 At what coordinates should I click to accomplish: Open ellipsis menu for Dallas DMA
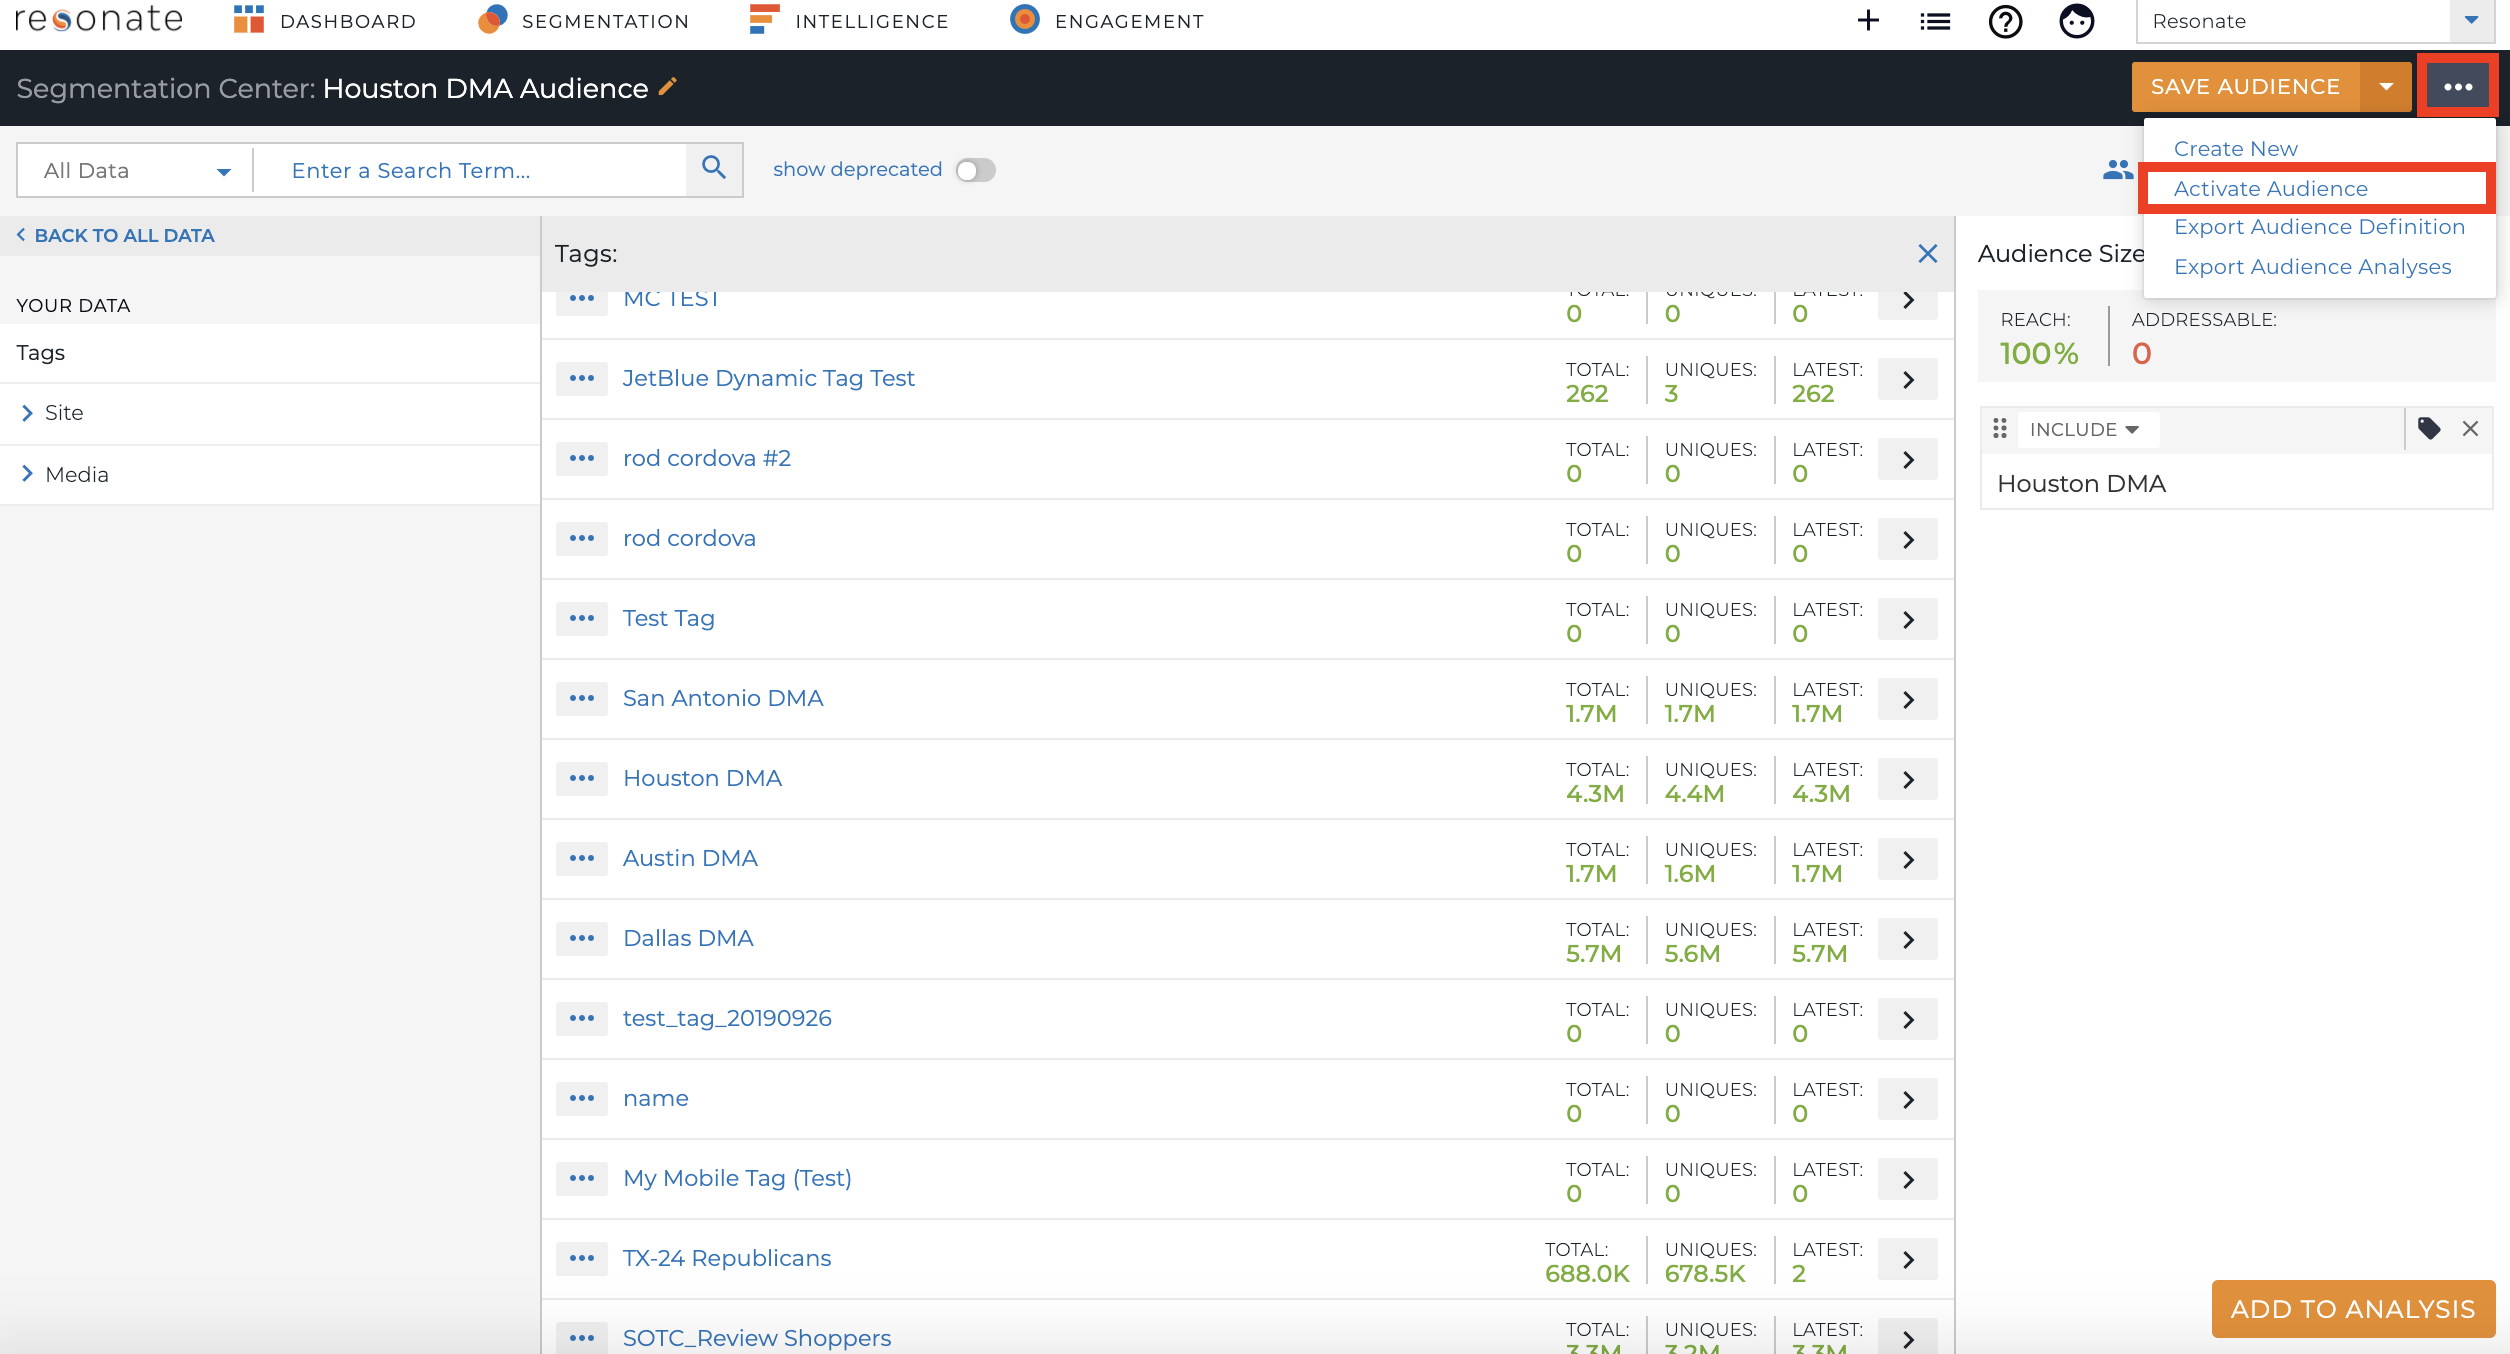pos(582,939)
